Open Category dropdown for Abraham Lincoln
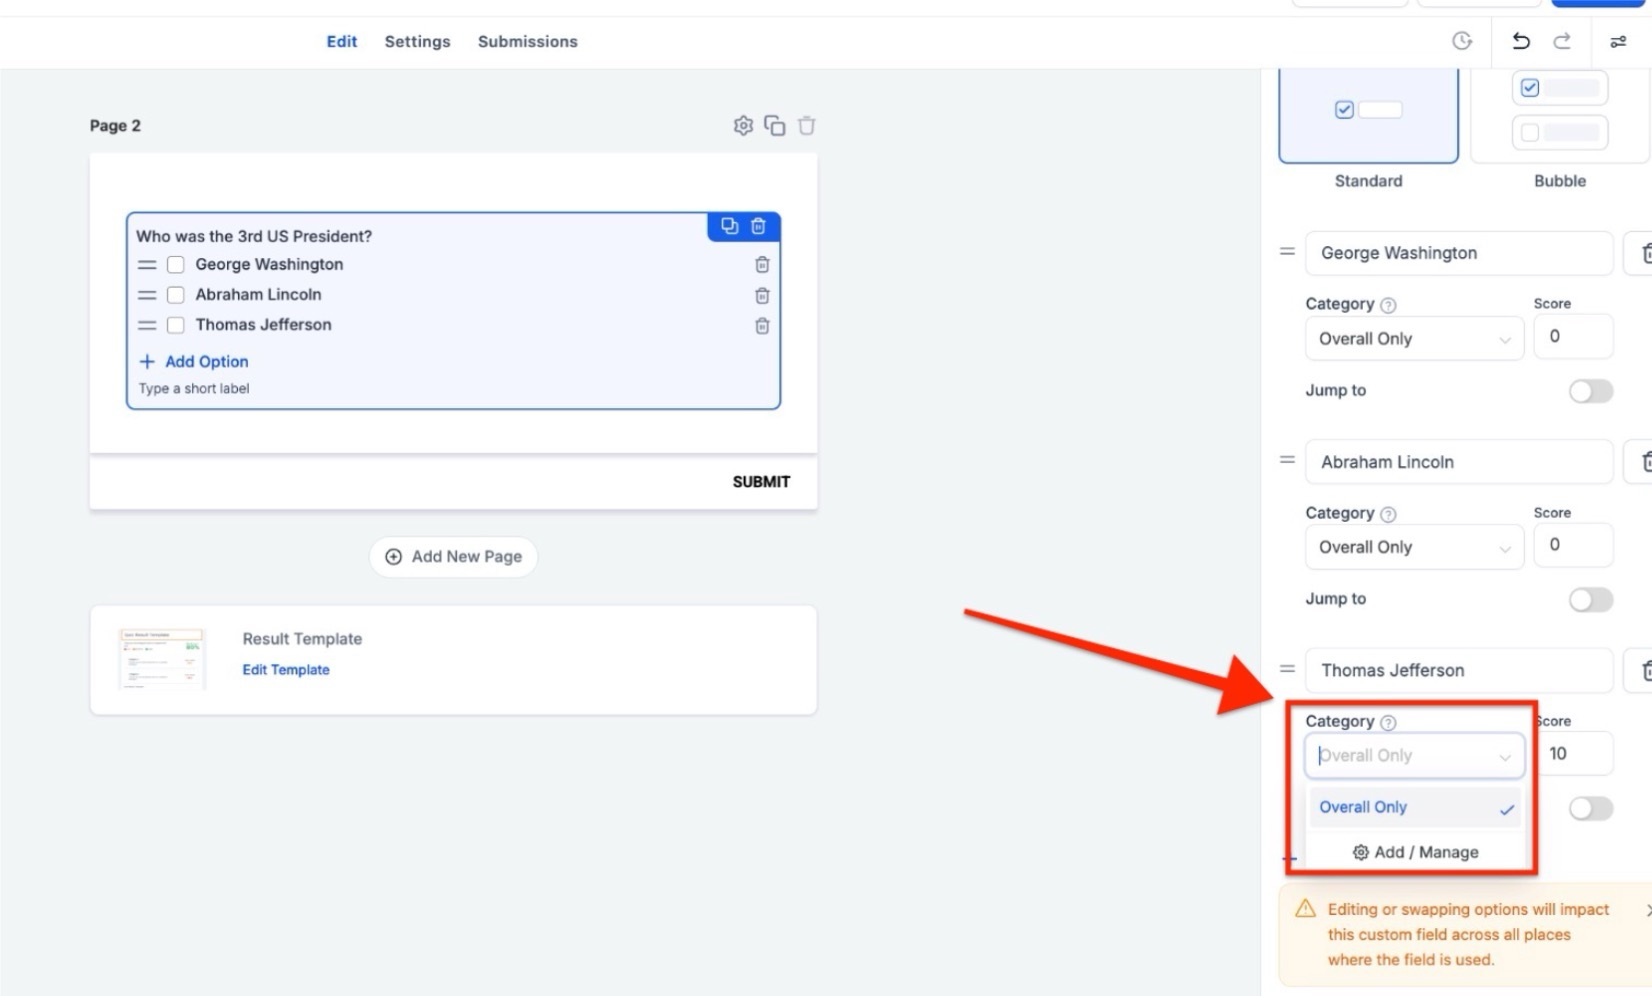This screenshot has width=1652, height=996. coord(1413,548)
